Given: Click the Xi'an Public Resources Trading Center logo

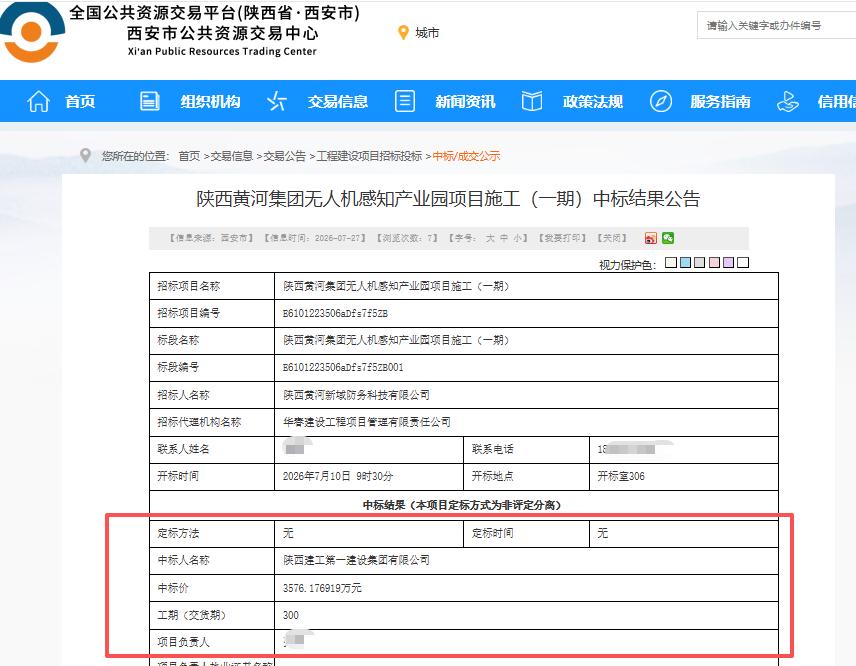Looking at the screenshot, I should point(32,33).
